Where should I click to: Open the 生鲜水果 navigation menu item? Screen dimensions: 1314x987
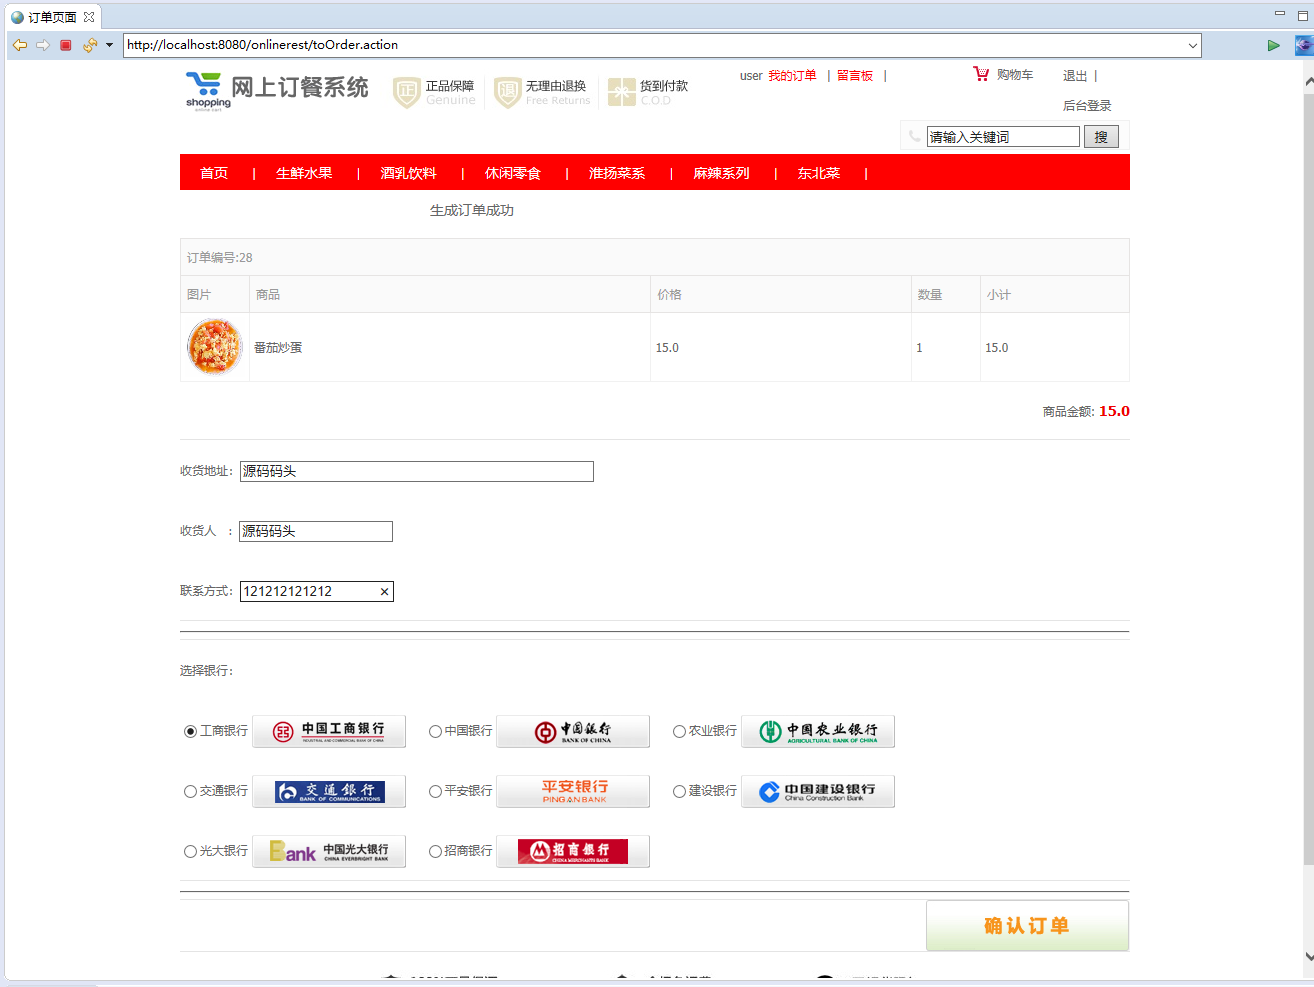pos(304,173)
